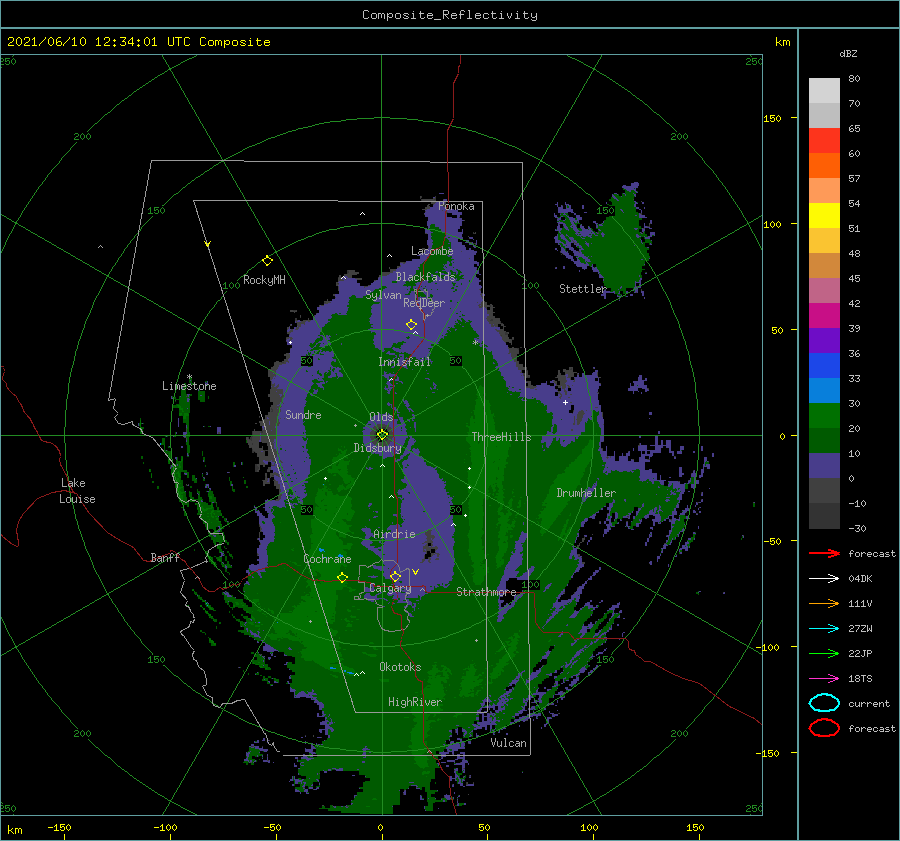Click the Sylvan label
The image size is (900, 841).
pos(383,295)
